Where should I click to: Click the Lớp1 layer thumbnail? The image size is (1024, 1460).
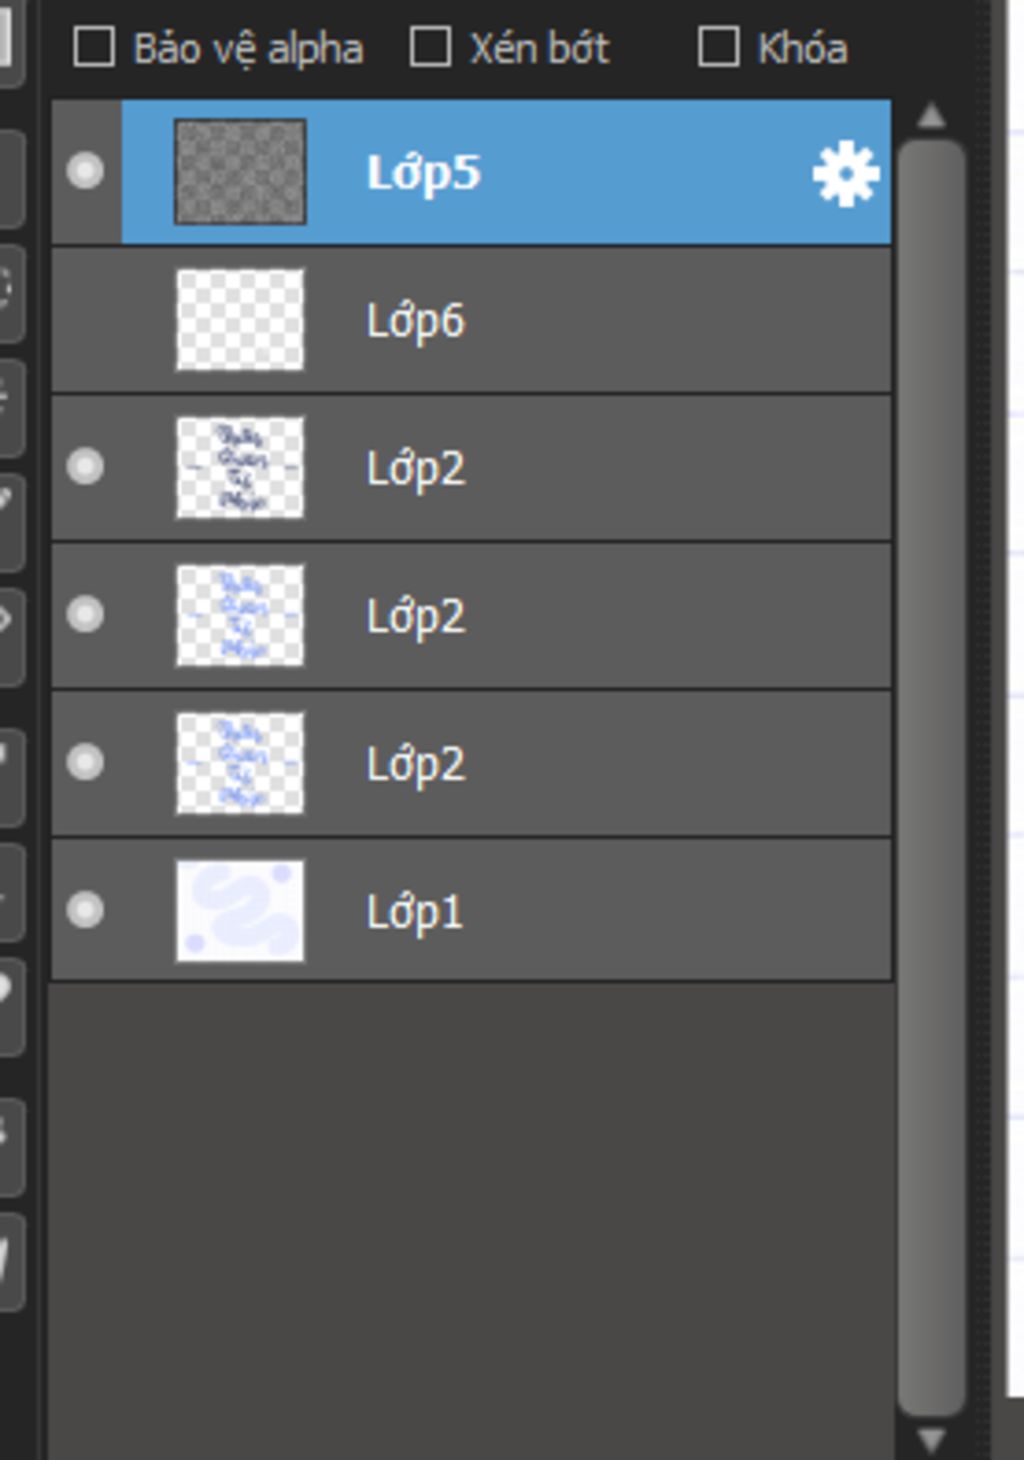click(240, 911)
